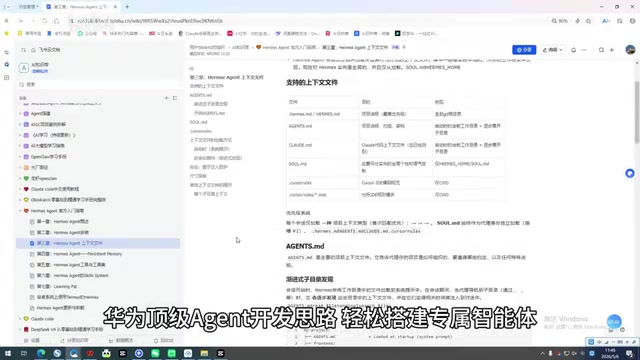
Task: Click the blue floating assistant icon at right edge
Action: pos(630,173)
